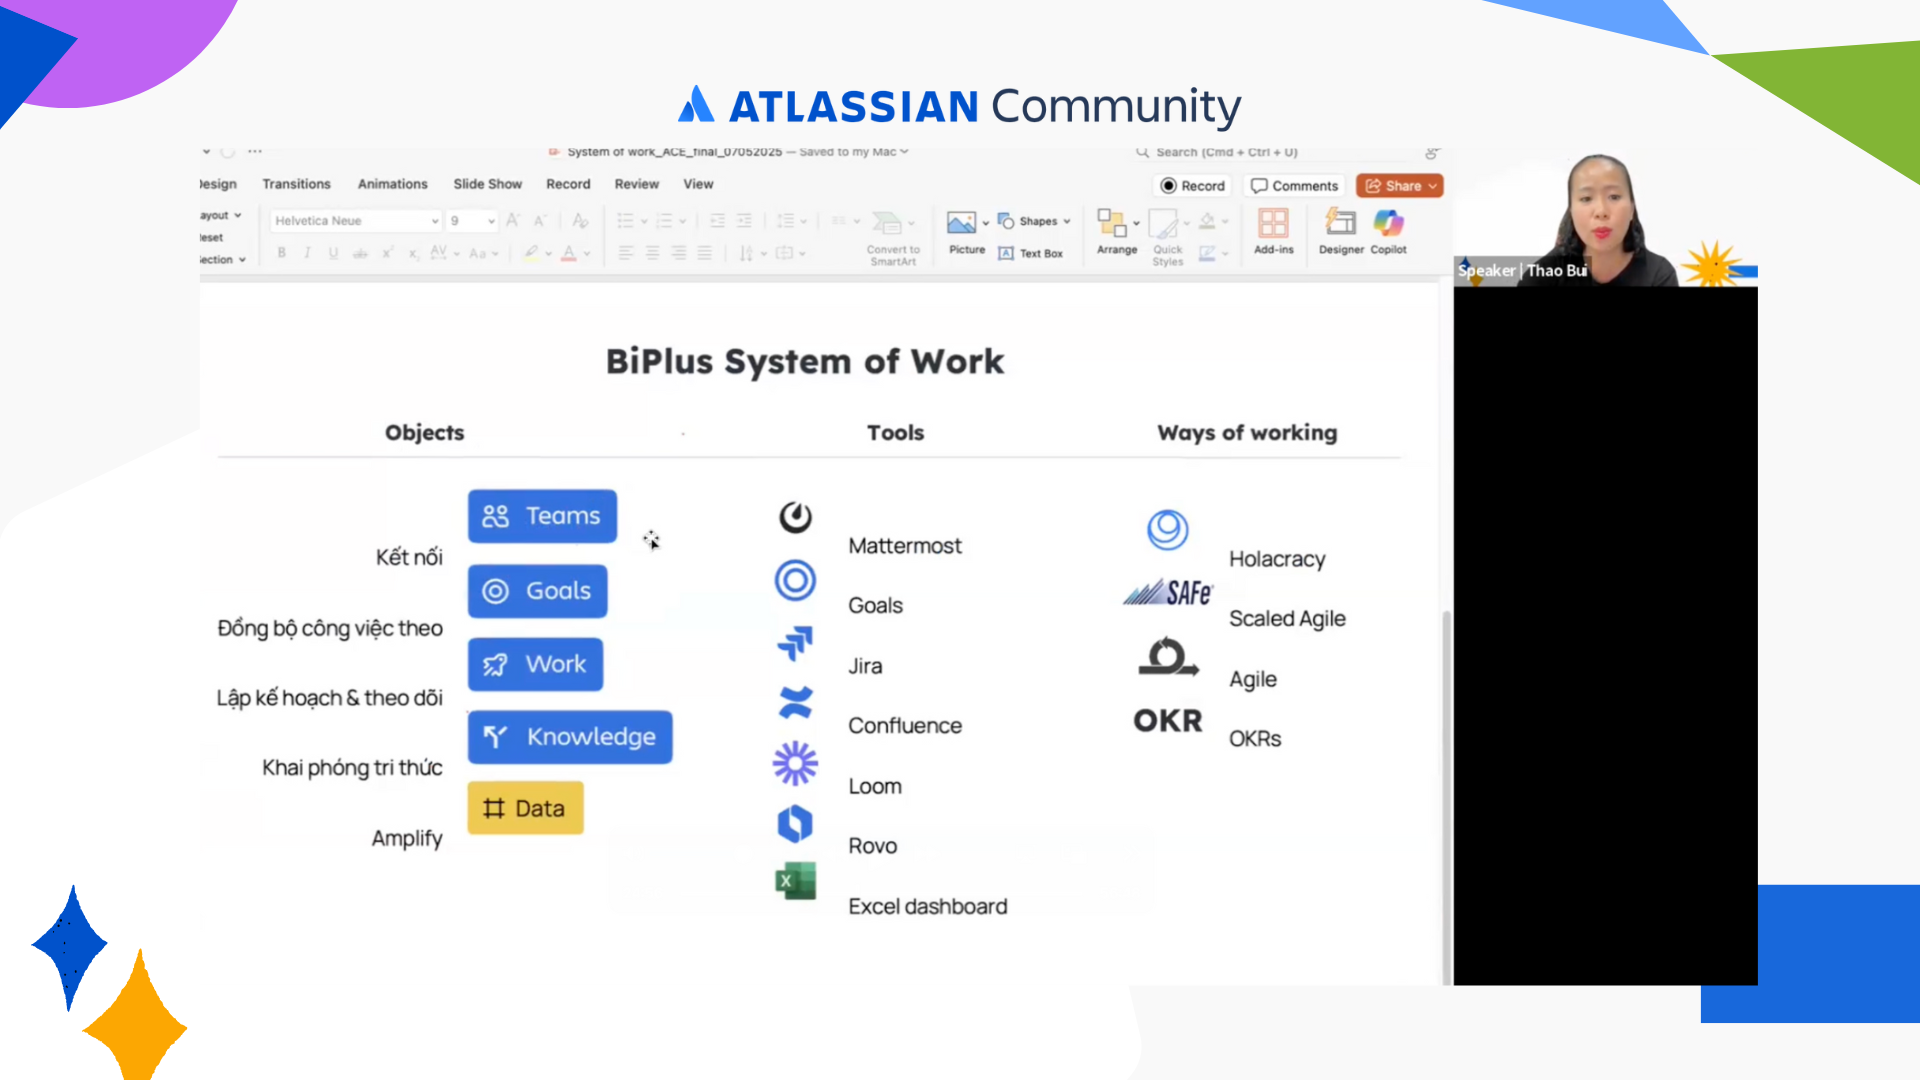Click the Shapes gallery icon
Viewport: 1920px width, 1080px height.
click(1006, 221)
